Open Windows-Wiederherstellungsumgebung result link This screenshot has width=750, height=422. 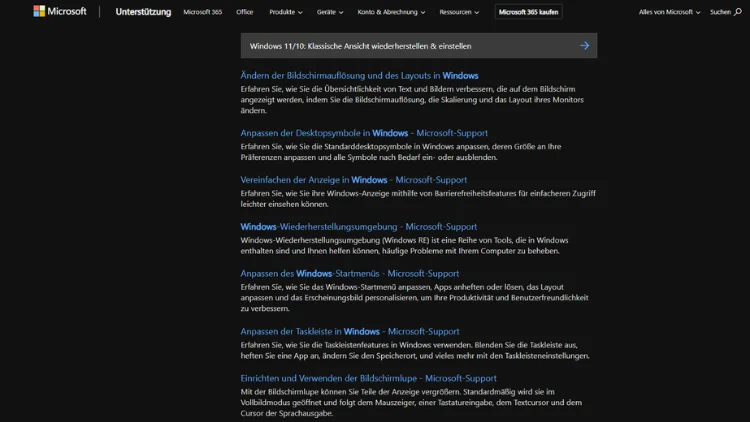(x=358, y=227)
